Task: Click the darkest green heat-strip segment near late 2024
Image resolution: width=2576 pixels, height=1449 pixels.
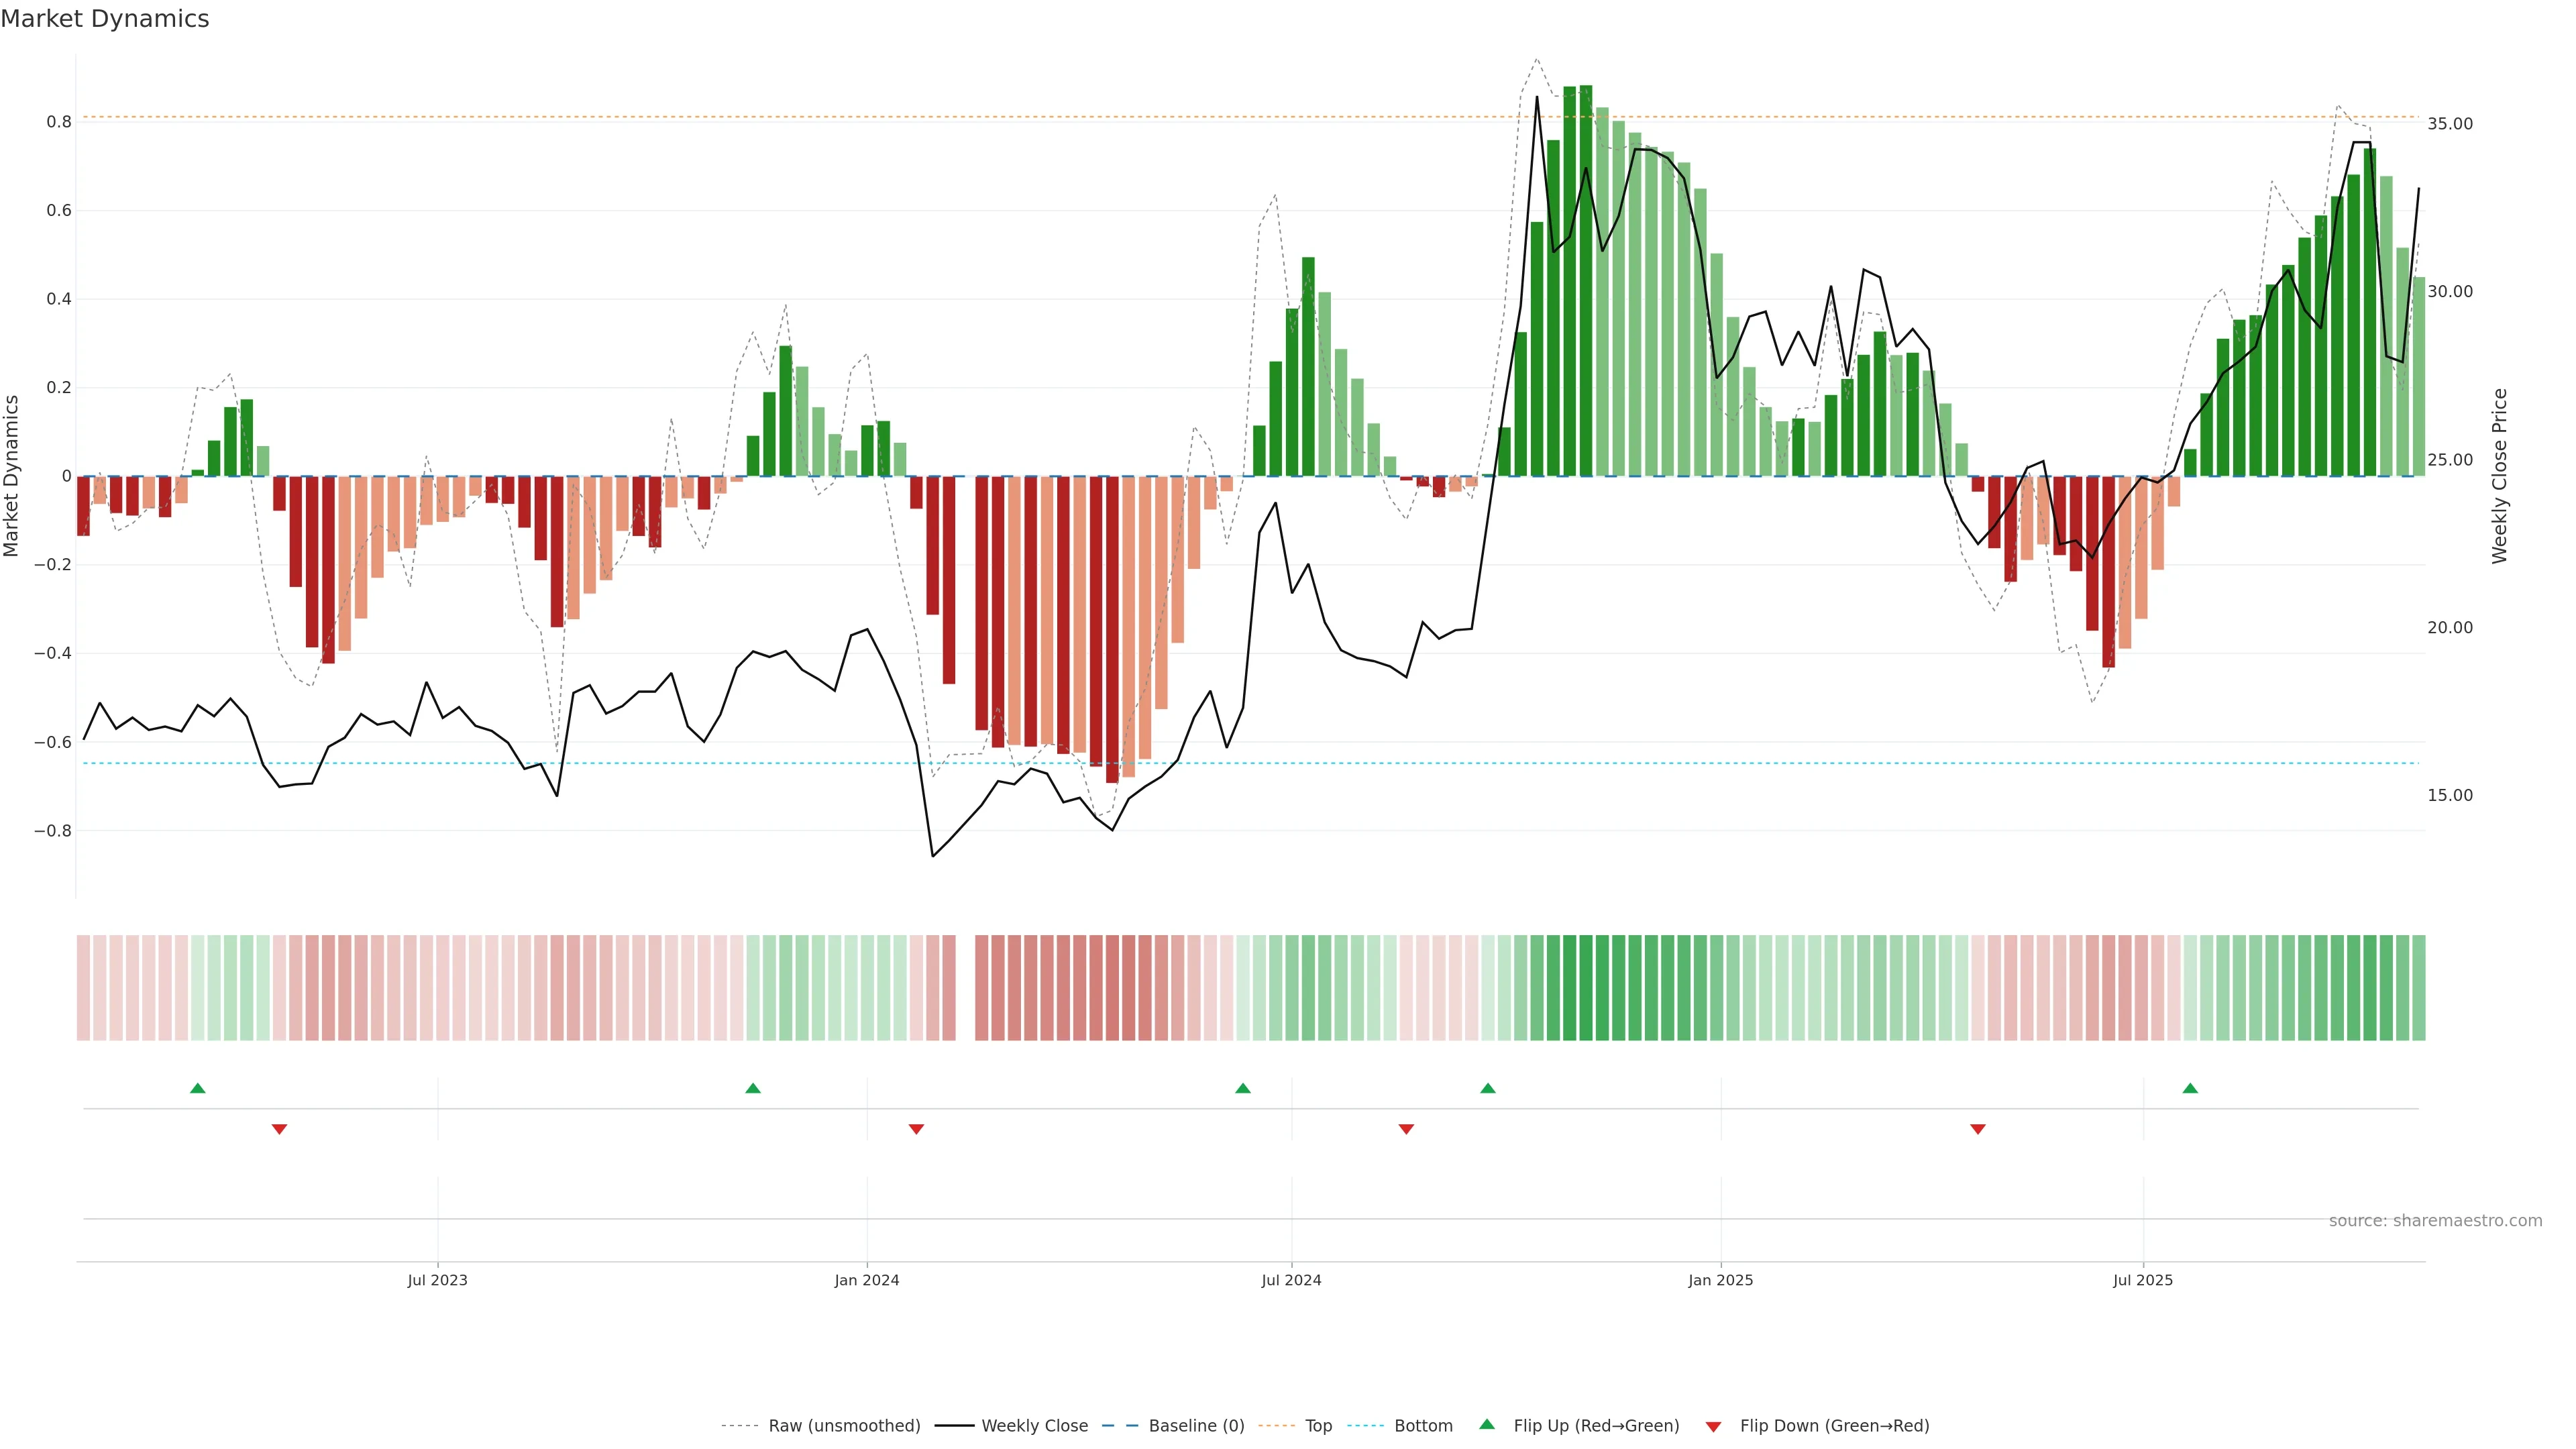Action: [x=1585, y=987]
